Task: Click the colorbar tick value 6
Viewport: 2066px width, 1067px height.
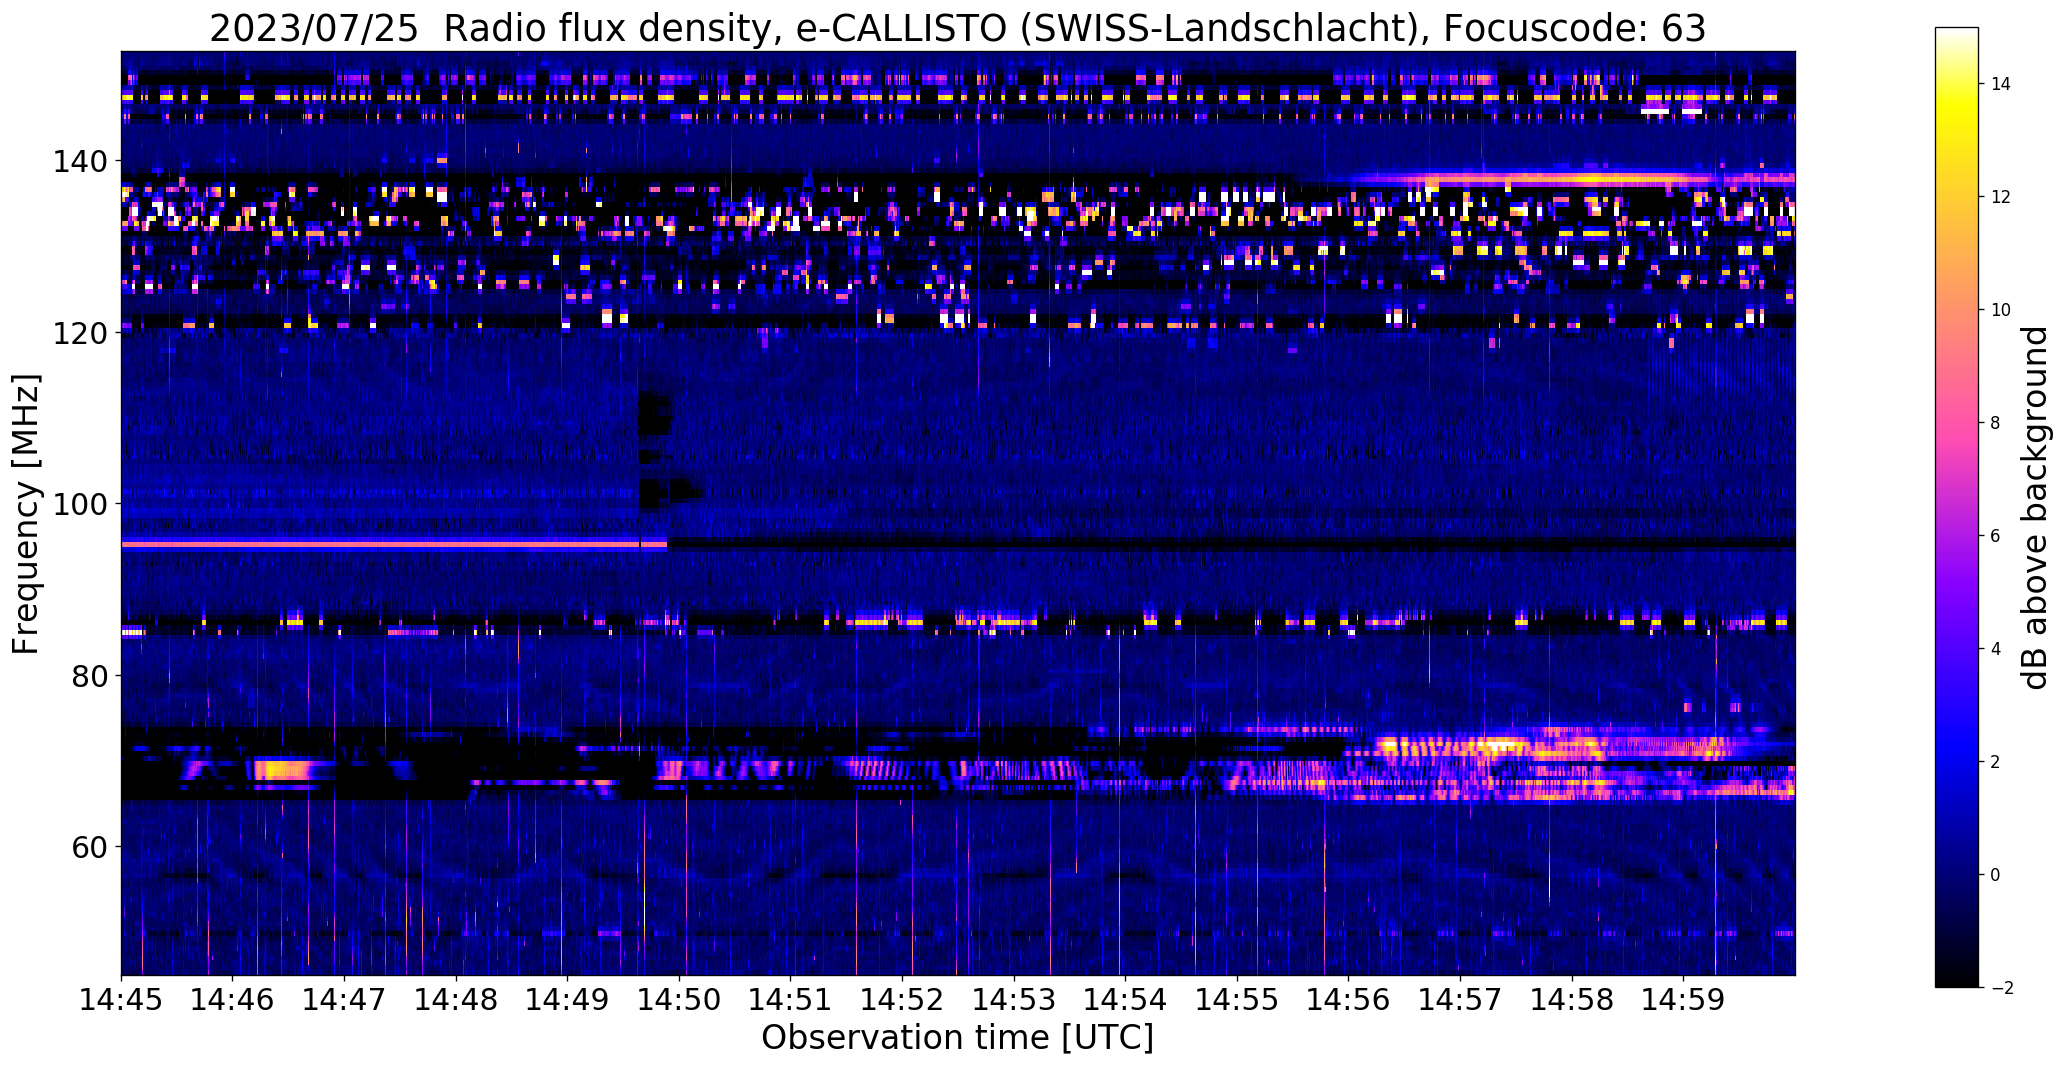Action: [x=1996, y=536]
